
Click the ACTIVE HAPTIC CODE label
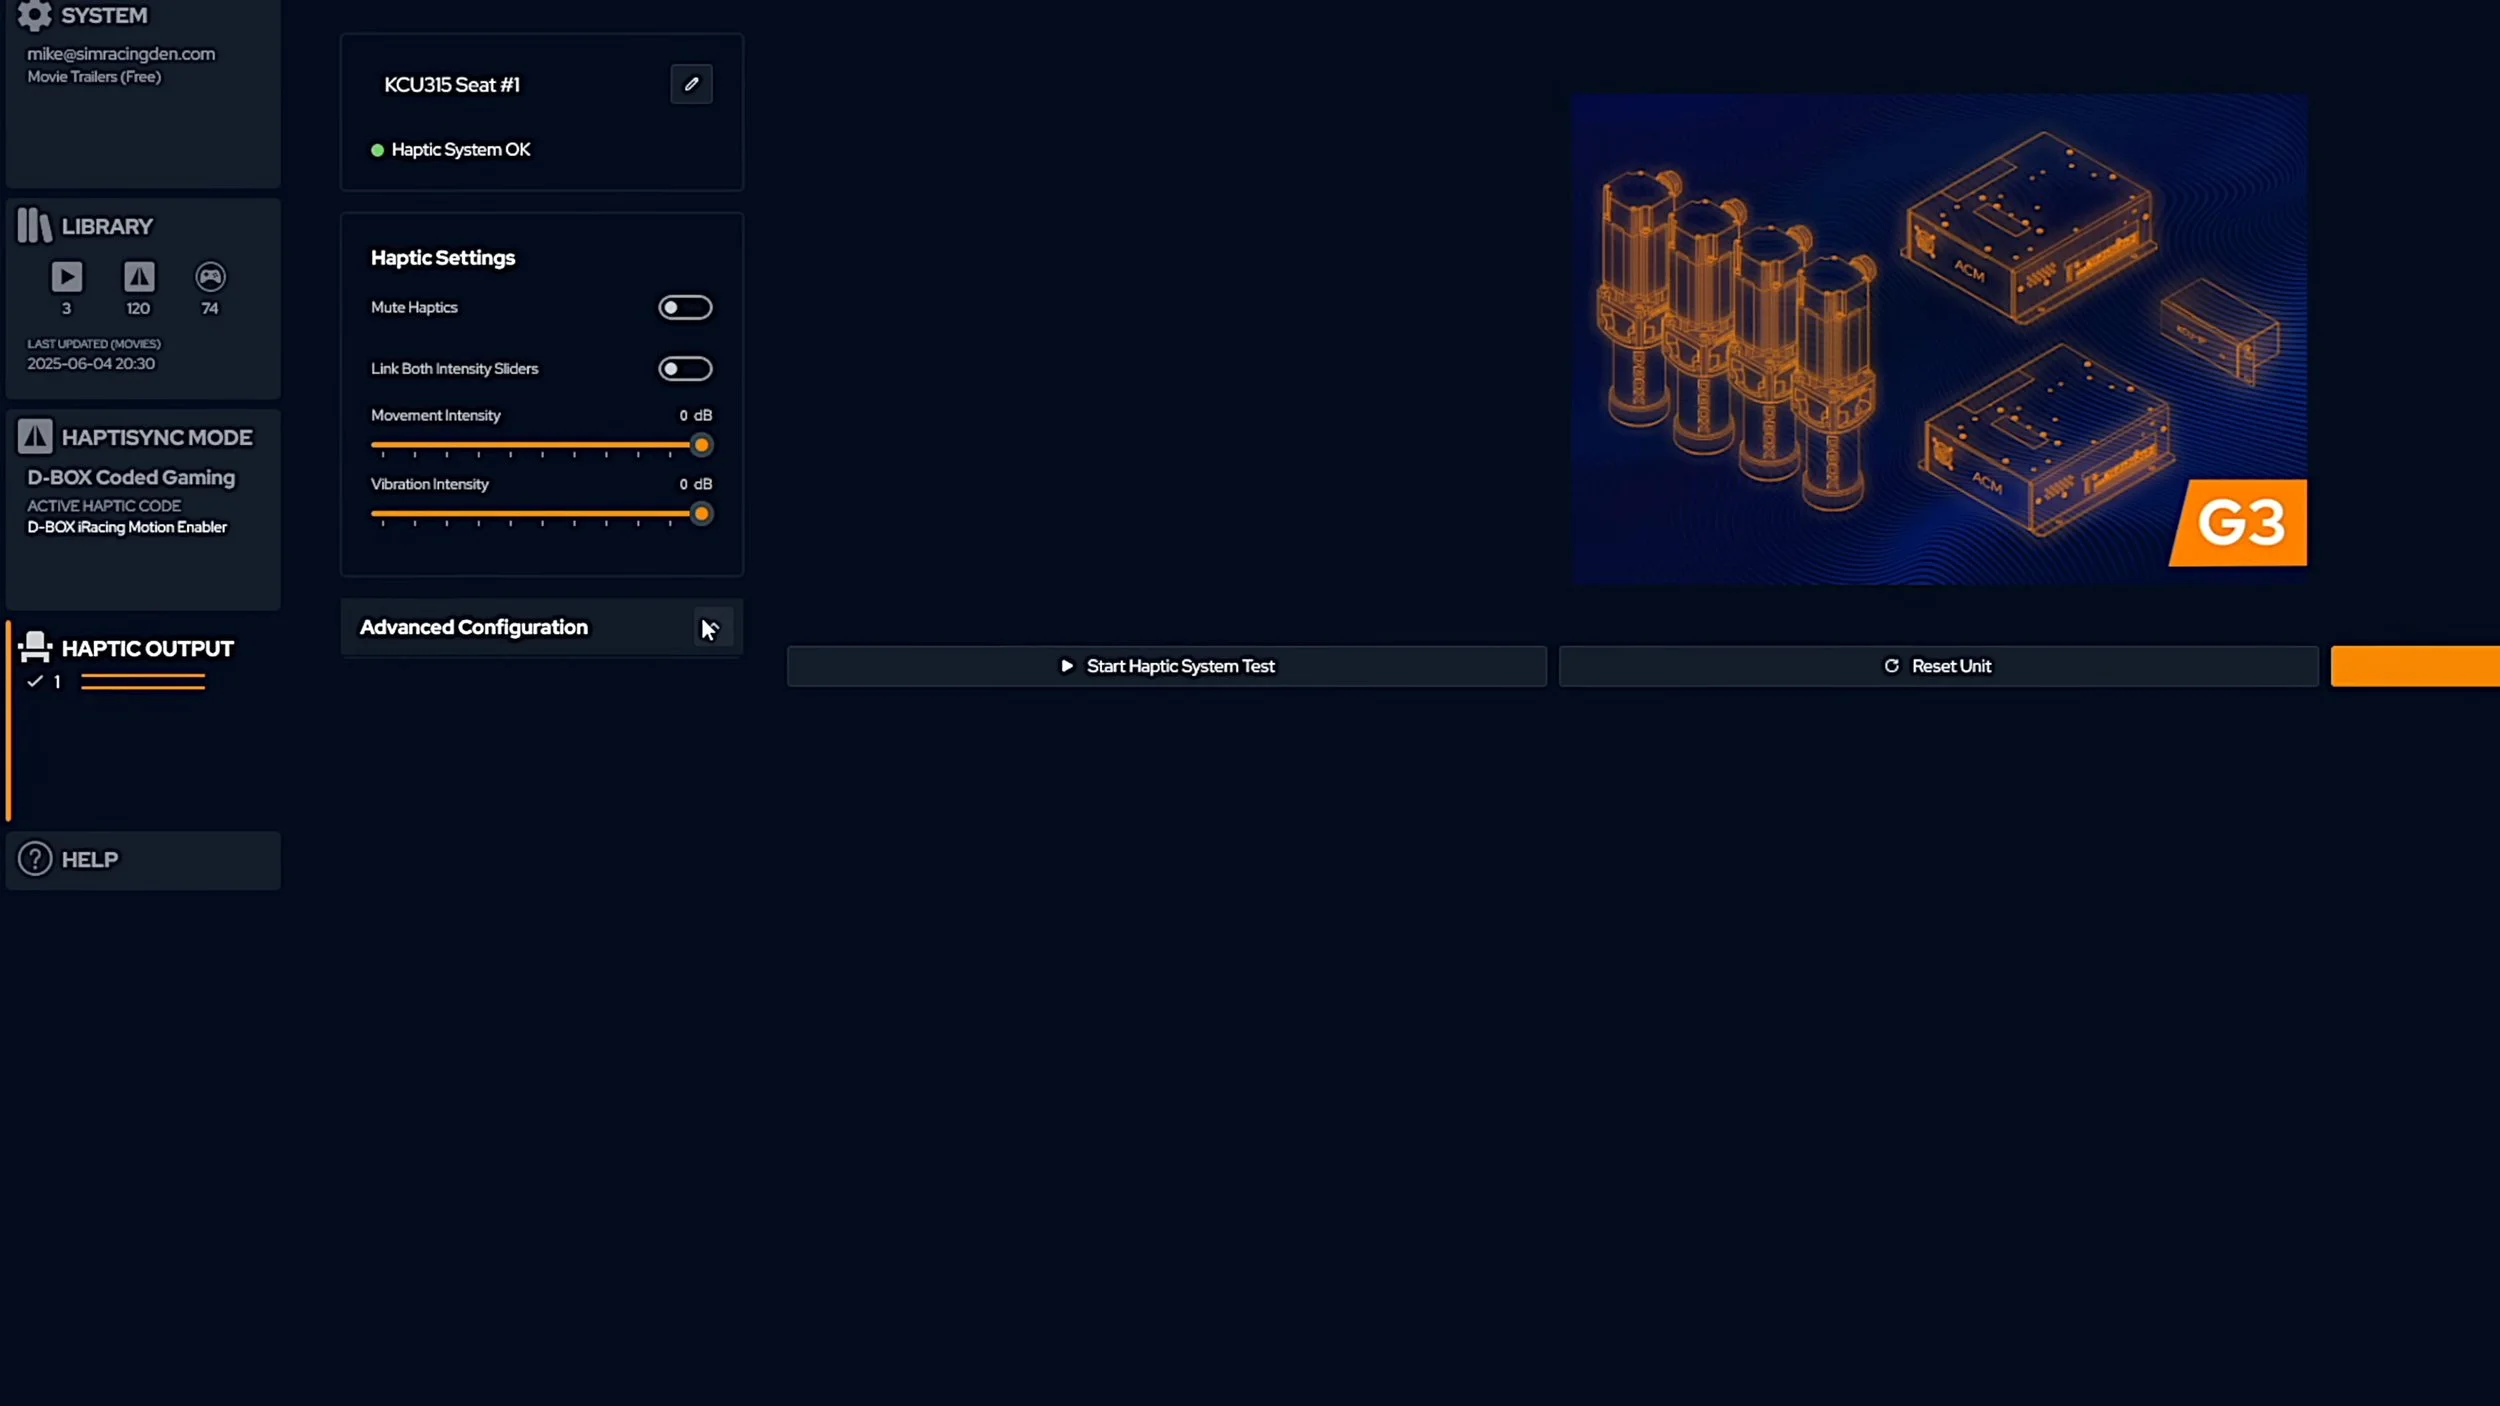pos(104,506)
